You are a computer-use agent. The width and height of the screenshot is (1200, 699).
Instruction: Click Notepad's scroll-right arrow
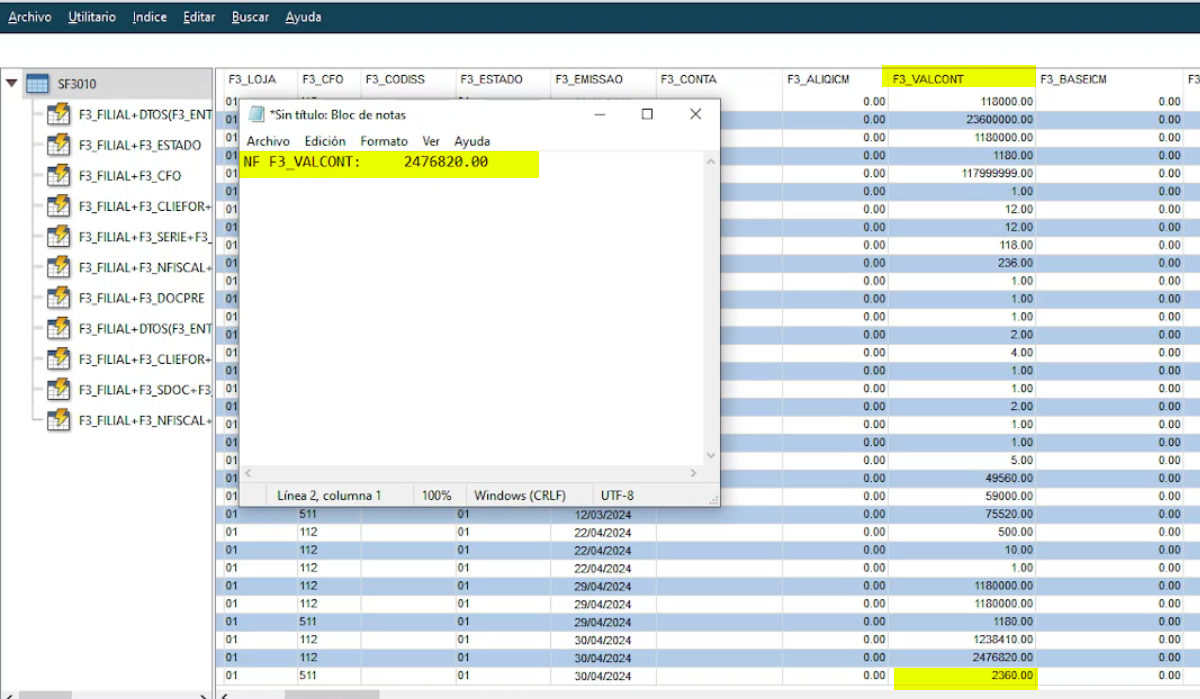(694, 472)
